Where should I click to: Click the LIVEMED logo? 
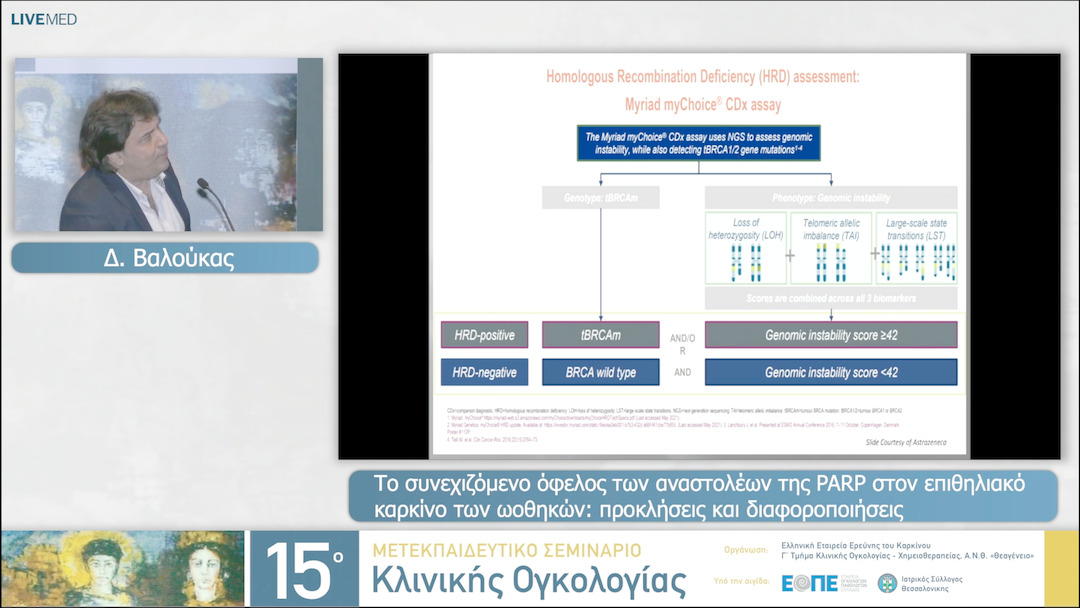click(42, 17)
